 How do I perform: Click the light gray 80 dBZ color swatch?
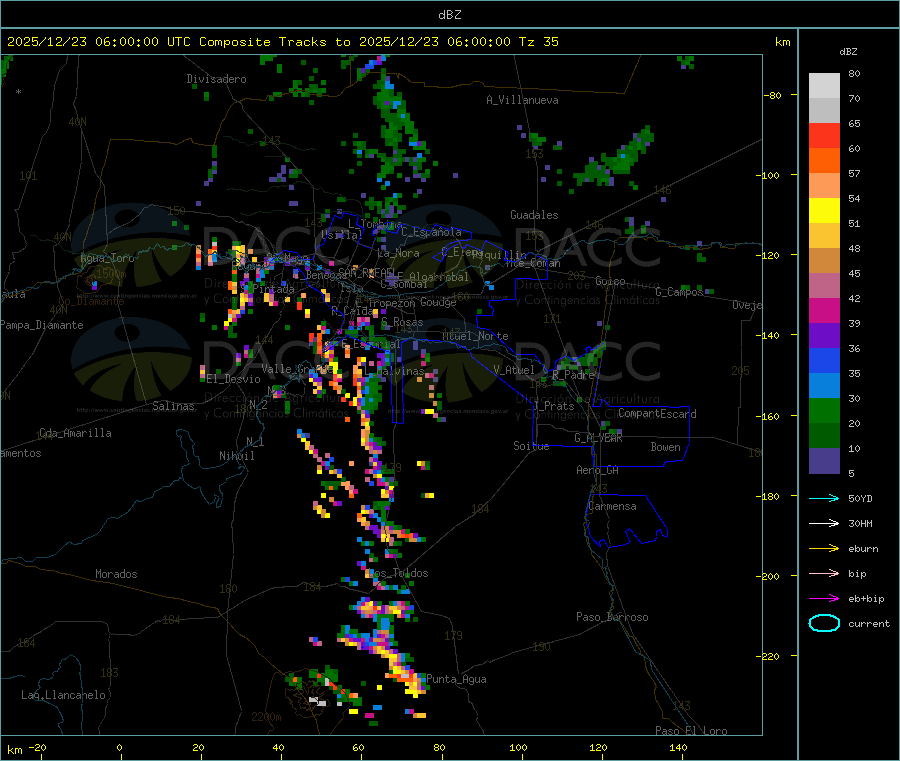[x=824, y=86]
